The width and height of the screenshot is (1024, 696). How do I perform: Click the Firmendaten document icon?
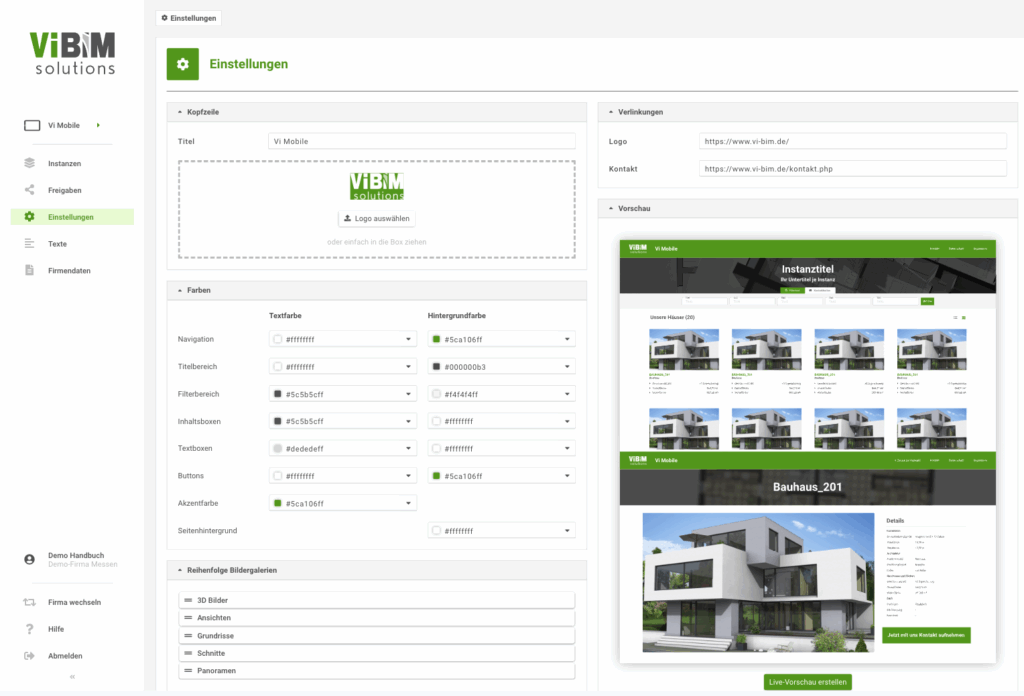coord(29,270)
